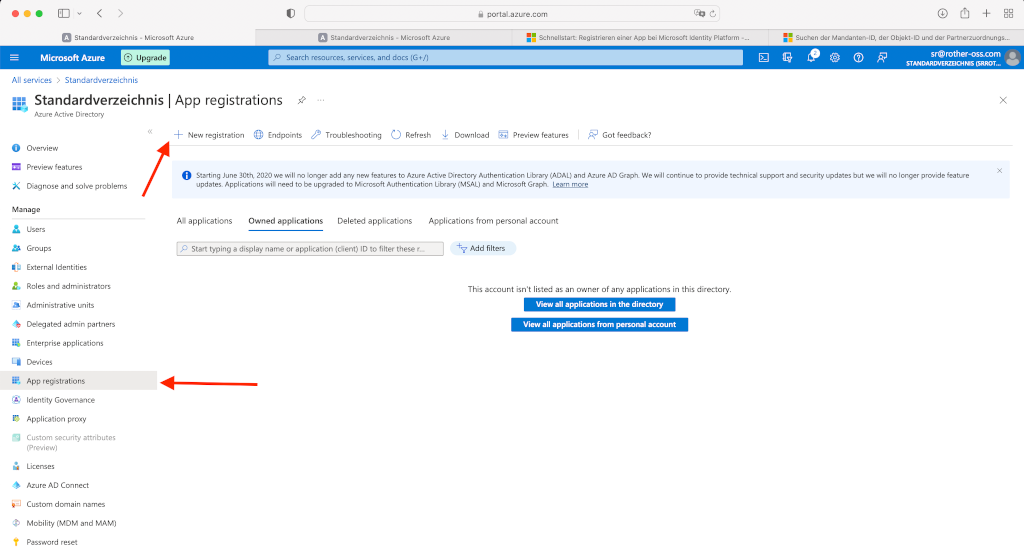The image size is (1024, 551).
Task: Click View all applications from personal account
Action: [600, 324]
